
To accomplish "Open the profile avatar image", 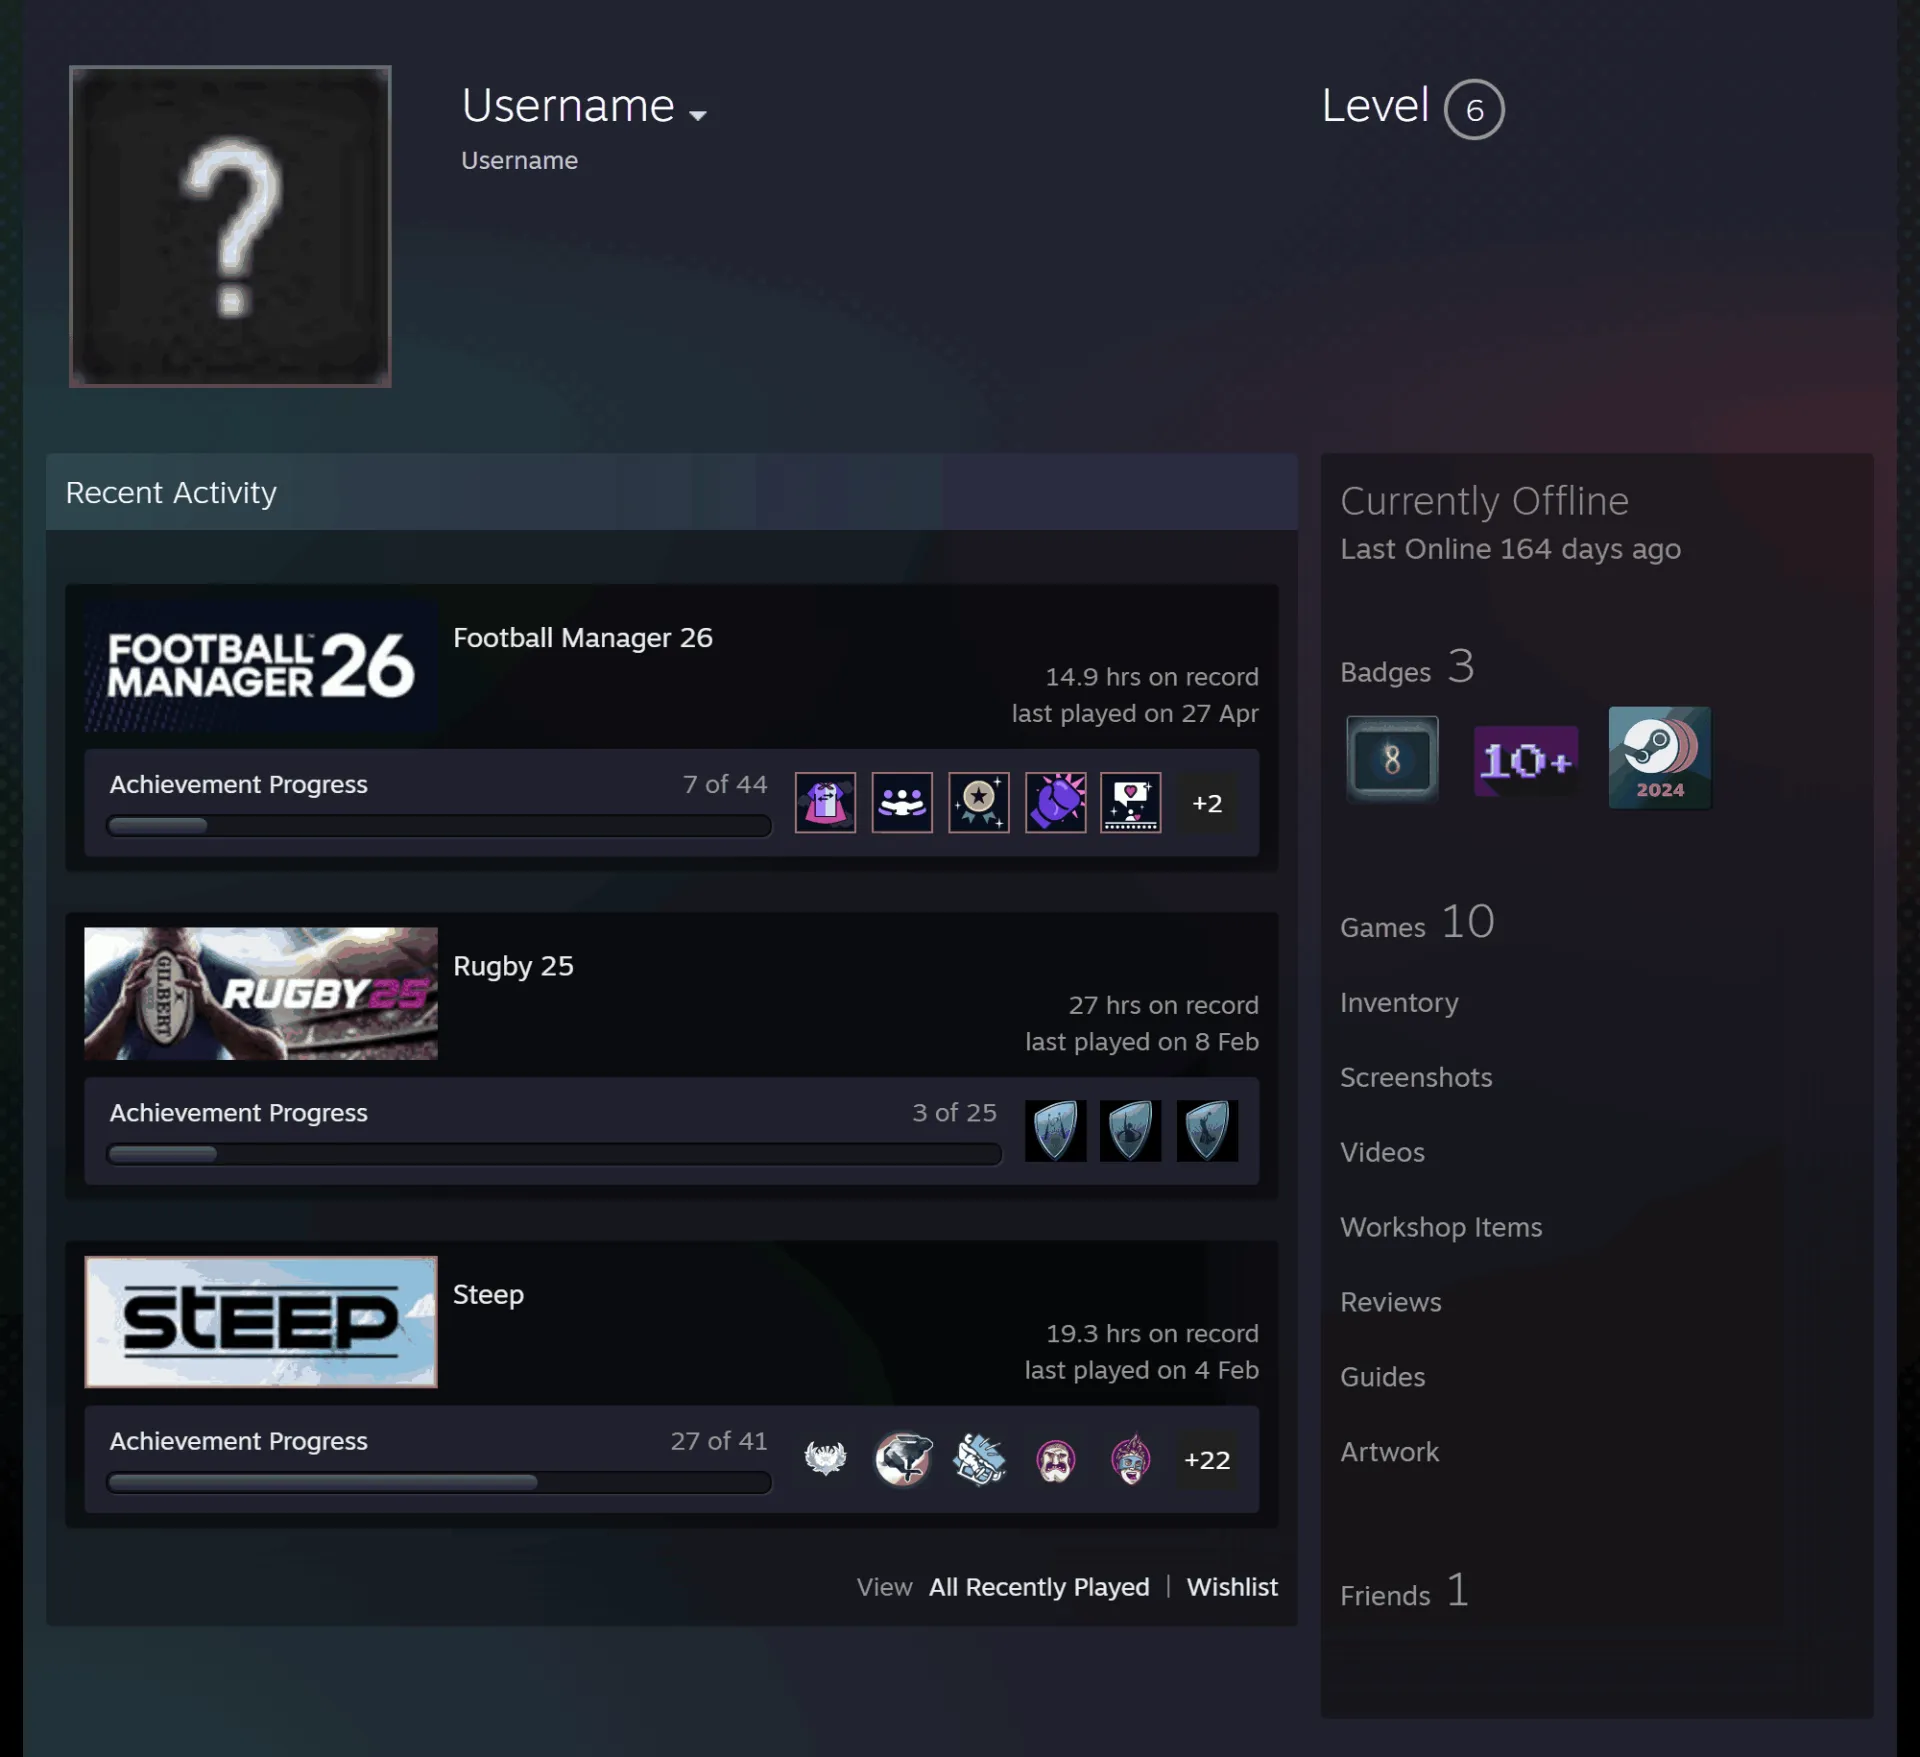I will pyautogui.click(x=230, y=226).
